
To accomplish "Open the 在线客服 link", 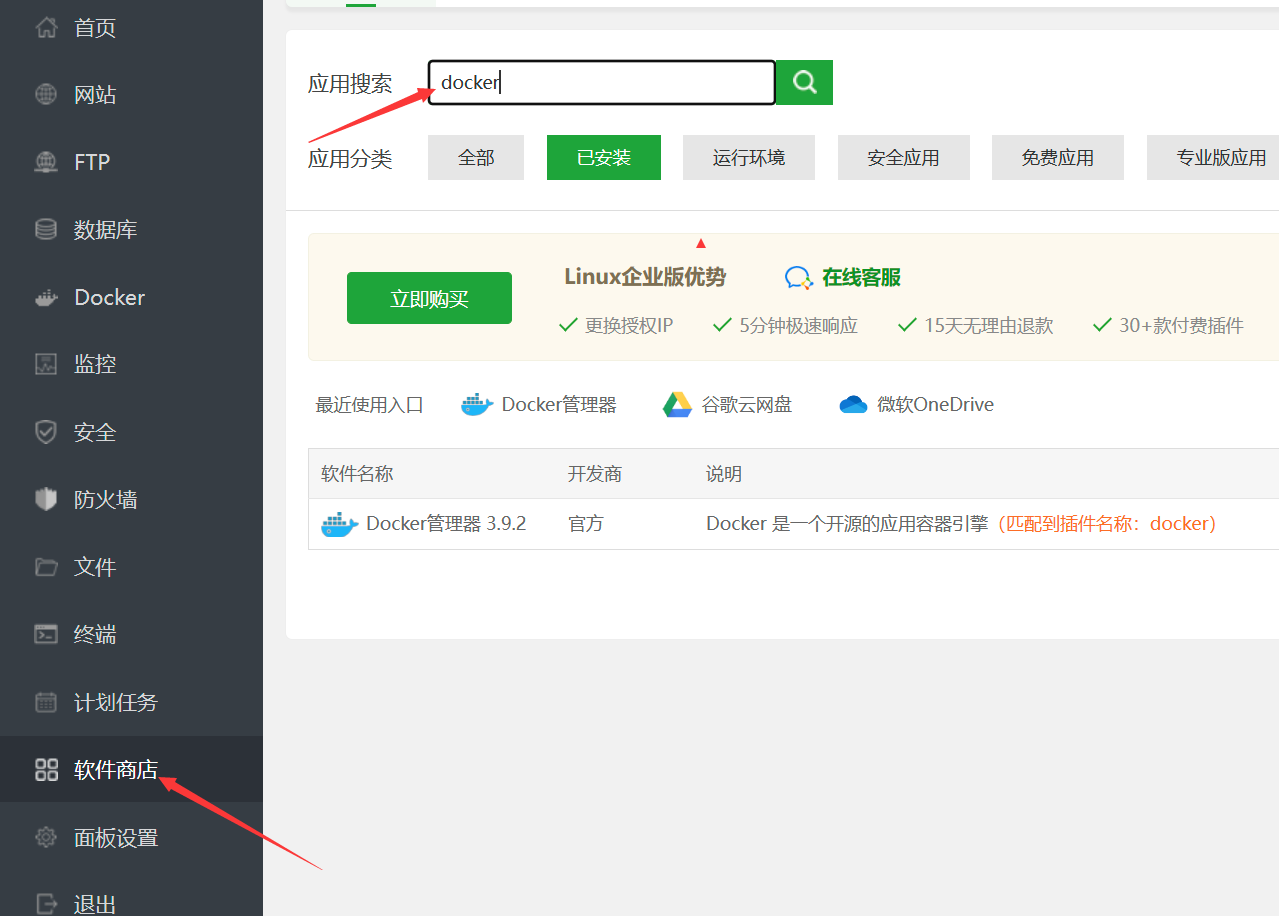I will tap(860, 278).
